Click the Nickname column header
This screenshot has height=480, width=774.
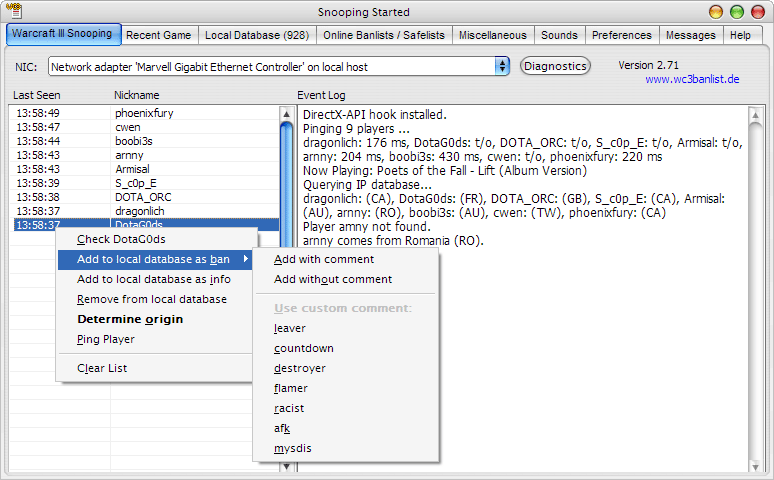(137, 95)
